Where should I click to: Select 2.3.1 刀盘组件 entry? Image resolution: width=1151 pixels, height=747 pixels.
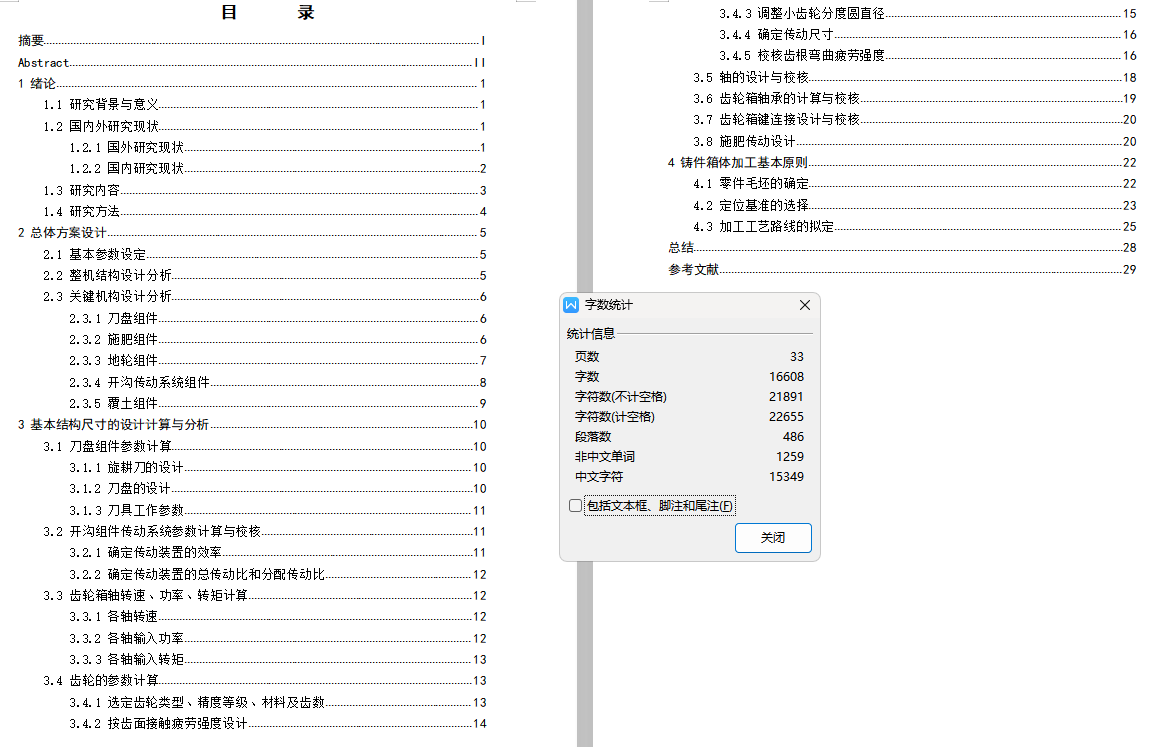277,318
